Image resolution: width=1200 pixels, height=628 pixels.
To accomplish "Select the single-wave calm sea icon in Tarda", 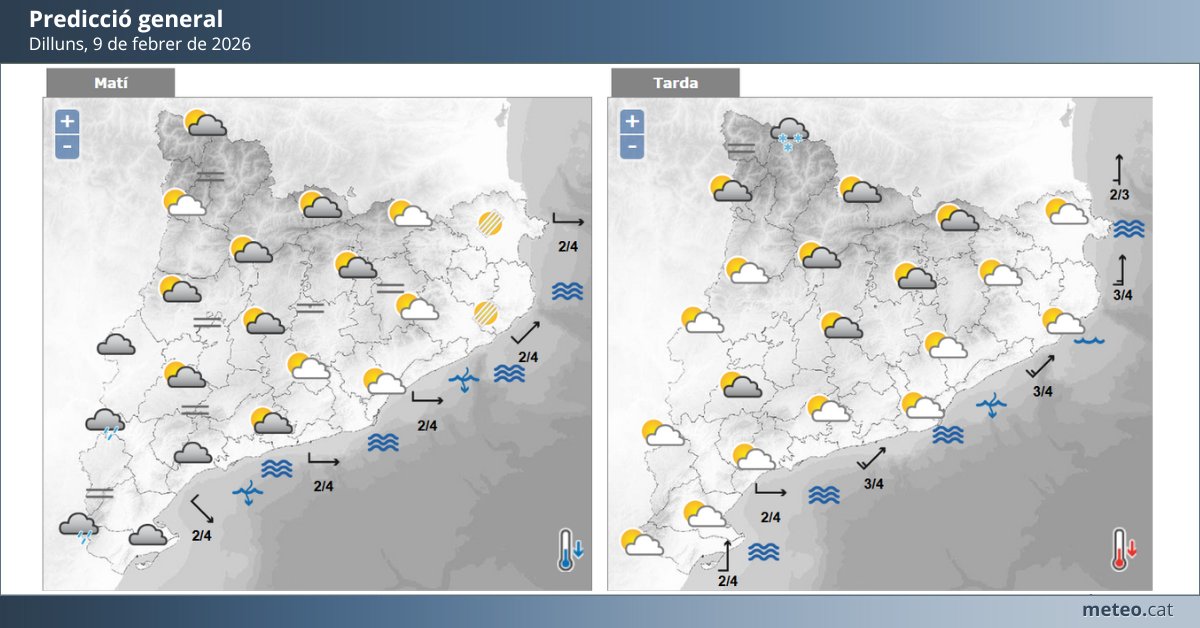I will point(1089,341).
